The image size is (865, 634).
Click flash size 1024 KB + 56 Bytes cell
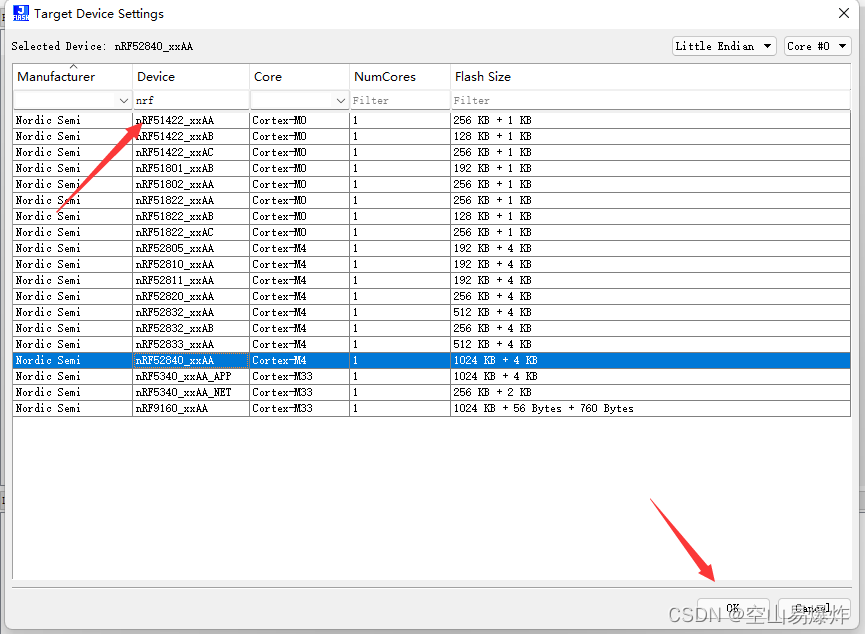(650, 408)
